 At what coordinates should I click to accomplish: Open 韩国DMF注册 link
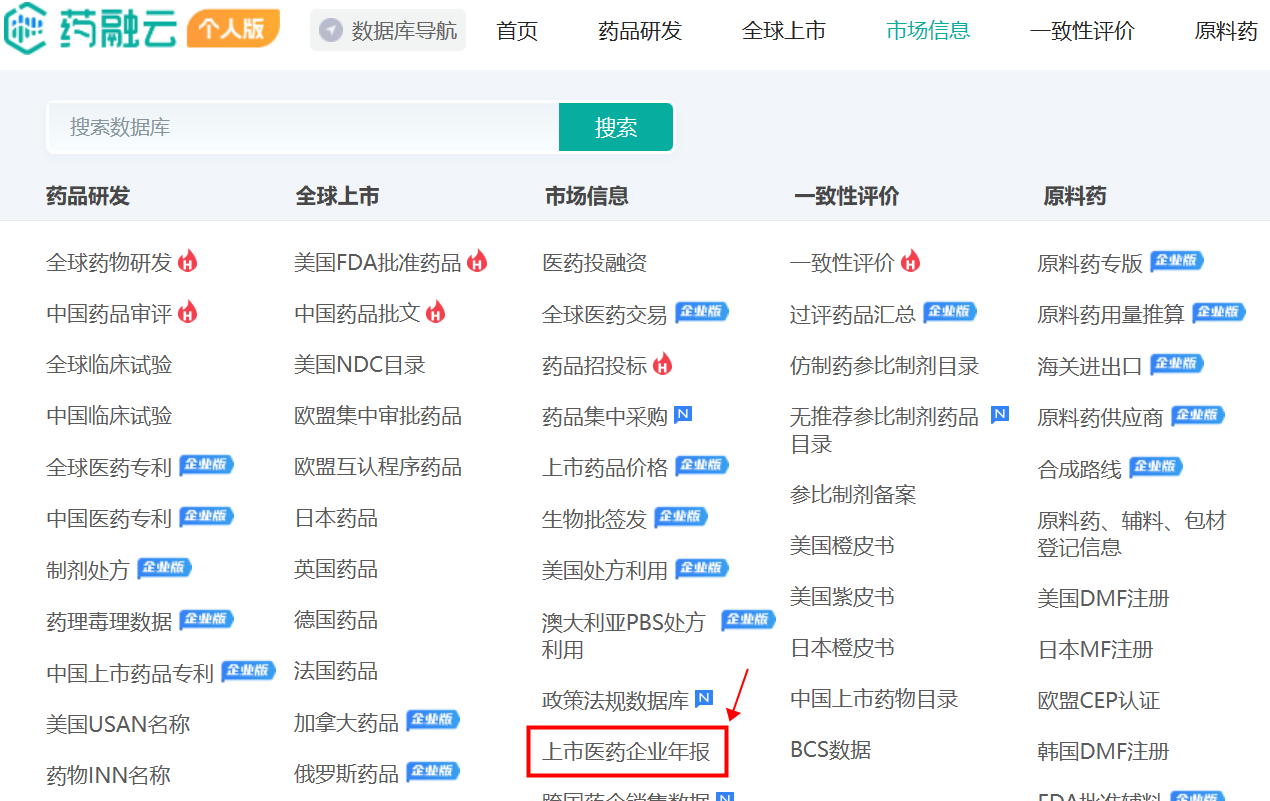tap(1103, 752)
